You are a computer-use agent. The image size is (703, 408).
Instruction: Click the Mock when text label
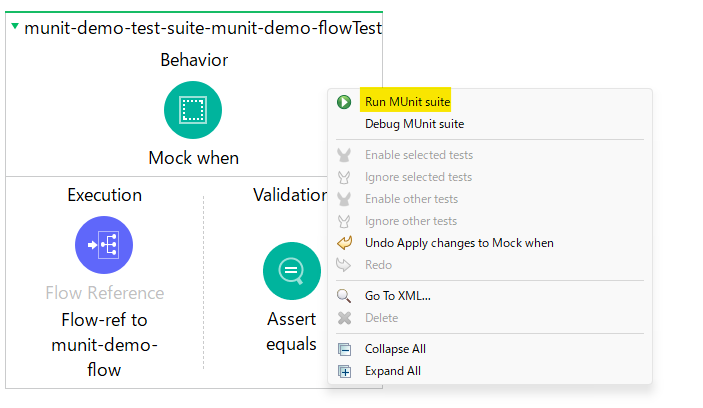point(194,158)
